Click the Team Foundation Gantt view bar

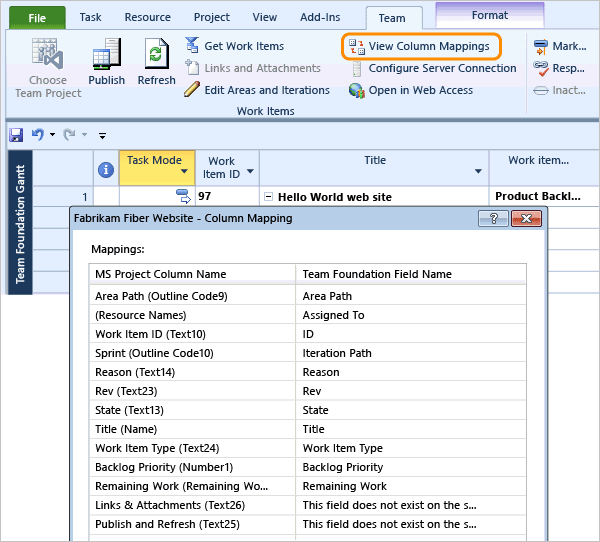[20, 222]
